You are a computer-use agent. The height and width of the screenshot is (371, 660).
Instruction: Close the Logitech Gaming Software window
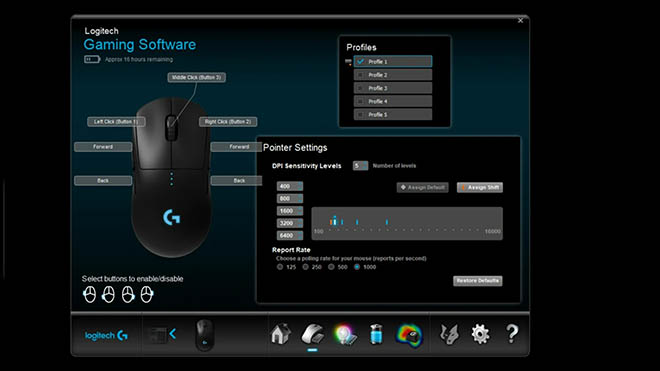(520, 20)
